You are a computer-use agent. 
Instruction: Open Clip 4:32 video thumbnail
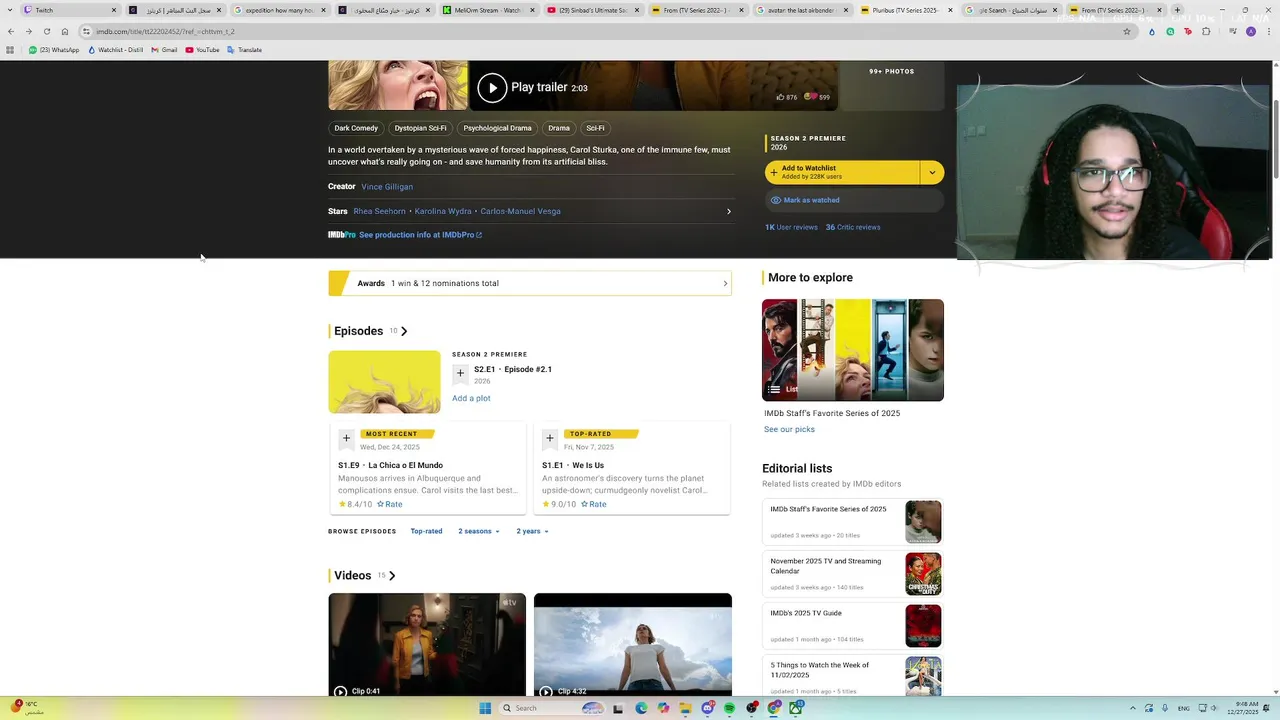coord(633,644)
